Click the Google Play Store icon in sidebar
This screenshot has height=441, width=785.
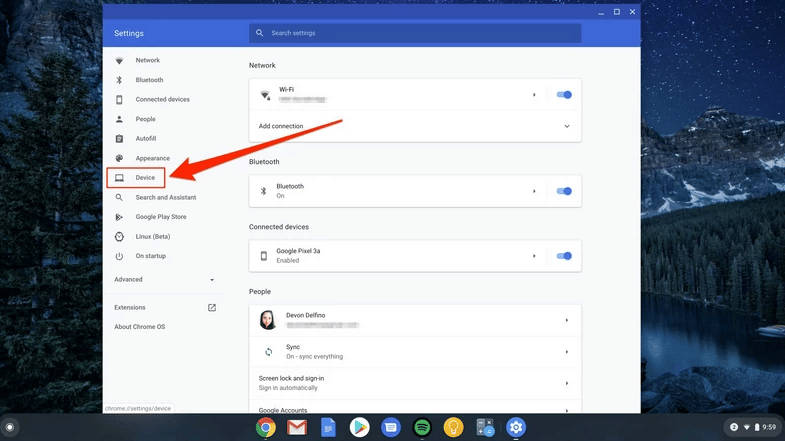click(x=119, y=217)
